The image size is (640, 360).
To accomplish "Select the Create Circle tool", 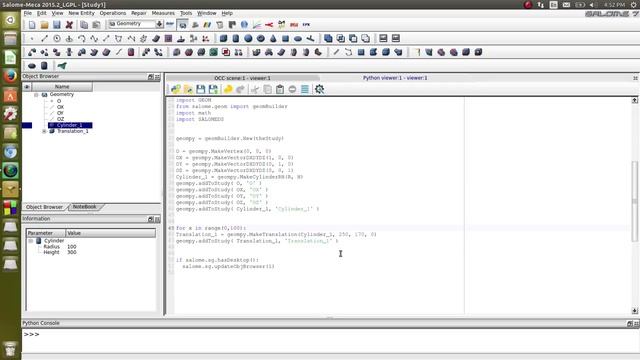I will (x=57, y=39).
